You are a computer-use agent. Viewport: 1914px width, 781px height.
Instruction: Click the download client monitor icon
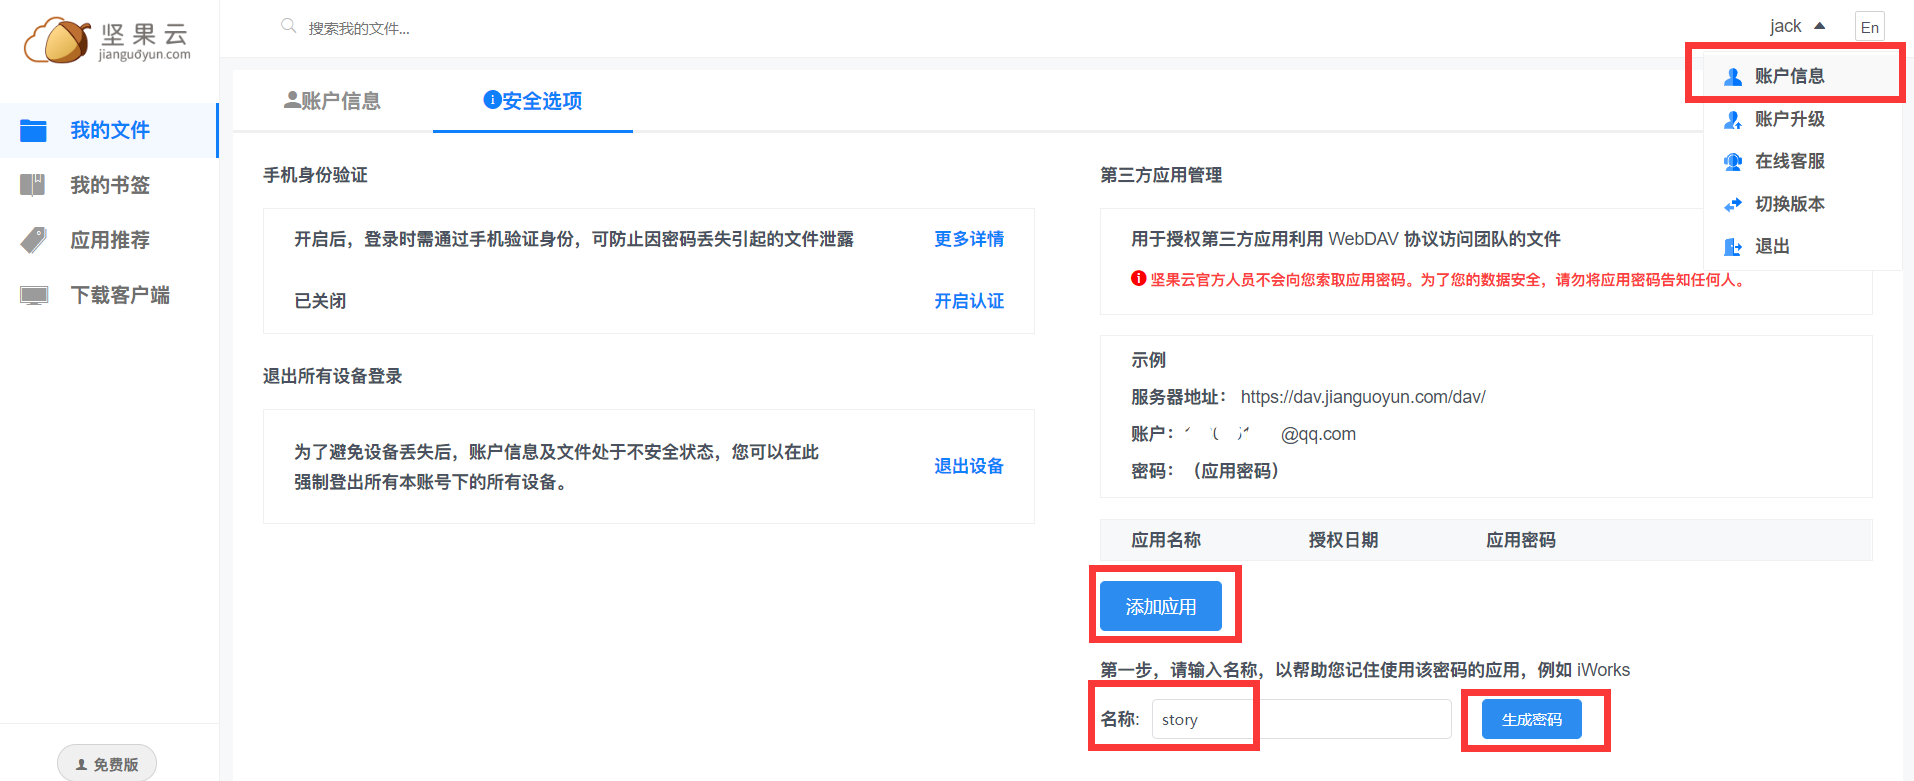tap(34, 295)
